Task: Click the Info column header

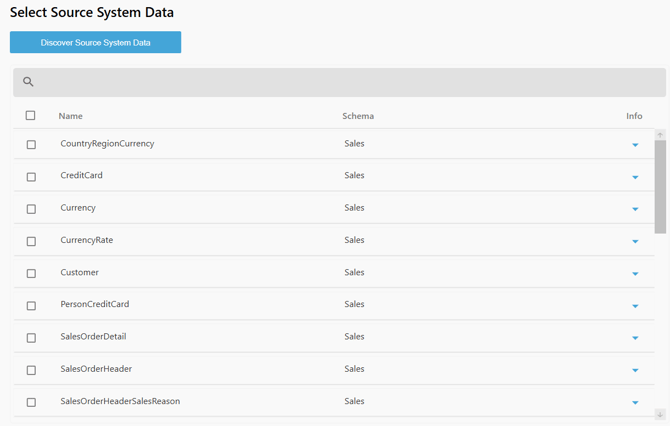Action: (x=634, y=116)
